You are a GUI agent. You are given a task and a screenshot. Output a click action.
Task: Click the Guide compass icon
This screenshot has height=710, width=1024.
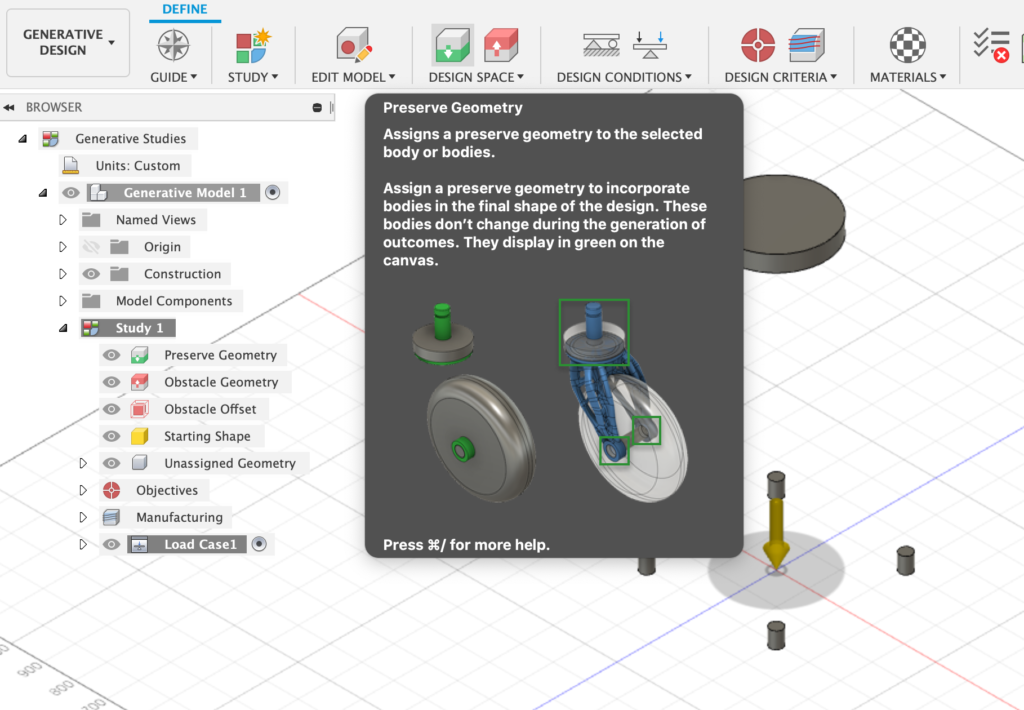(x=173, y=45)
